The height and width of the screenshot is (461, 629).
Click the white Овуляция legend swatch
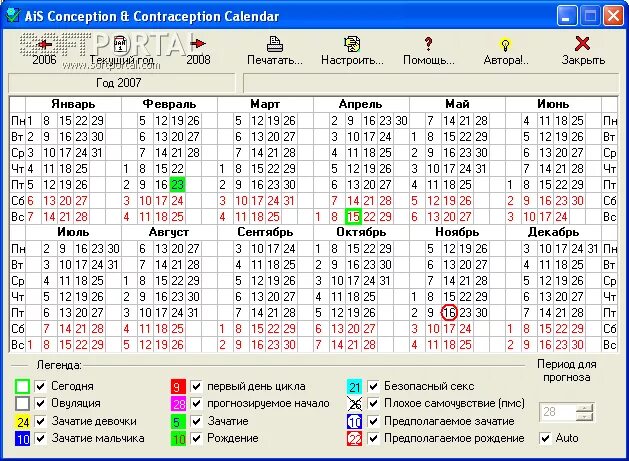pos(22,404)
